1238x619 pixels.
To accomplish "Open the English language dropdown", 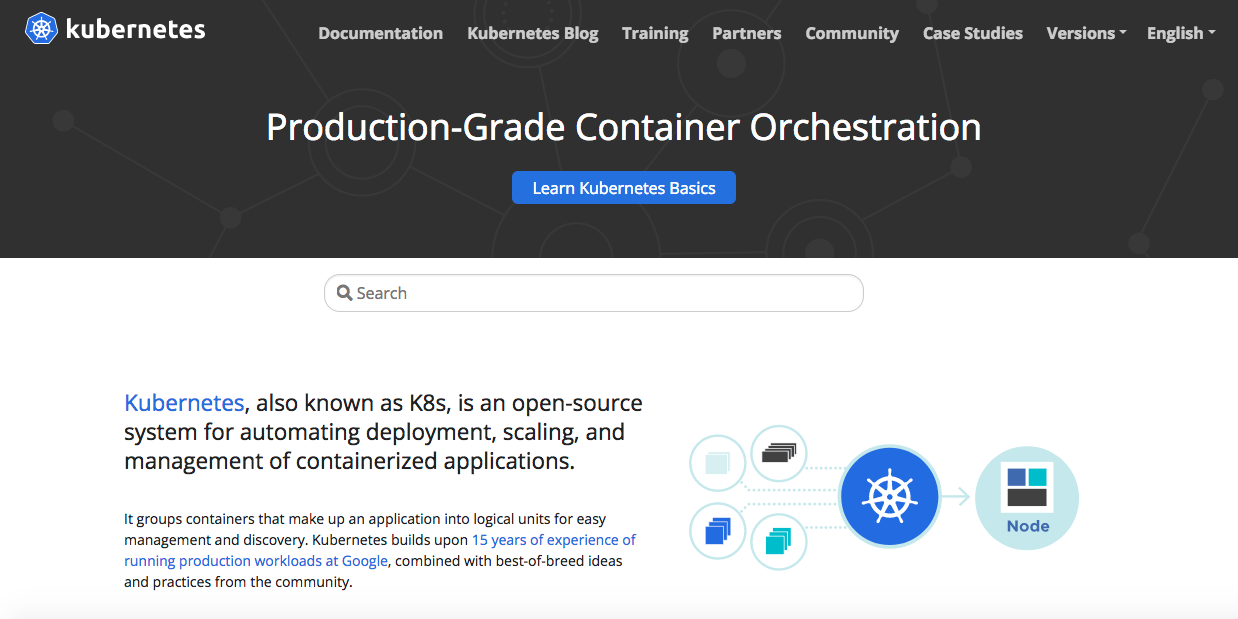I will (1180, 33).
